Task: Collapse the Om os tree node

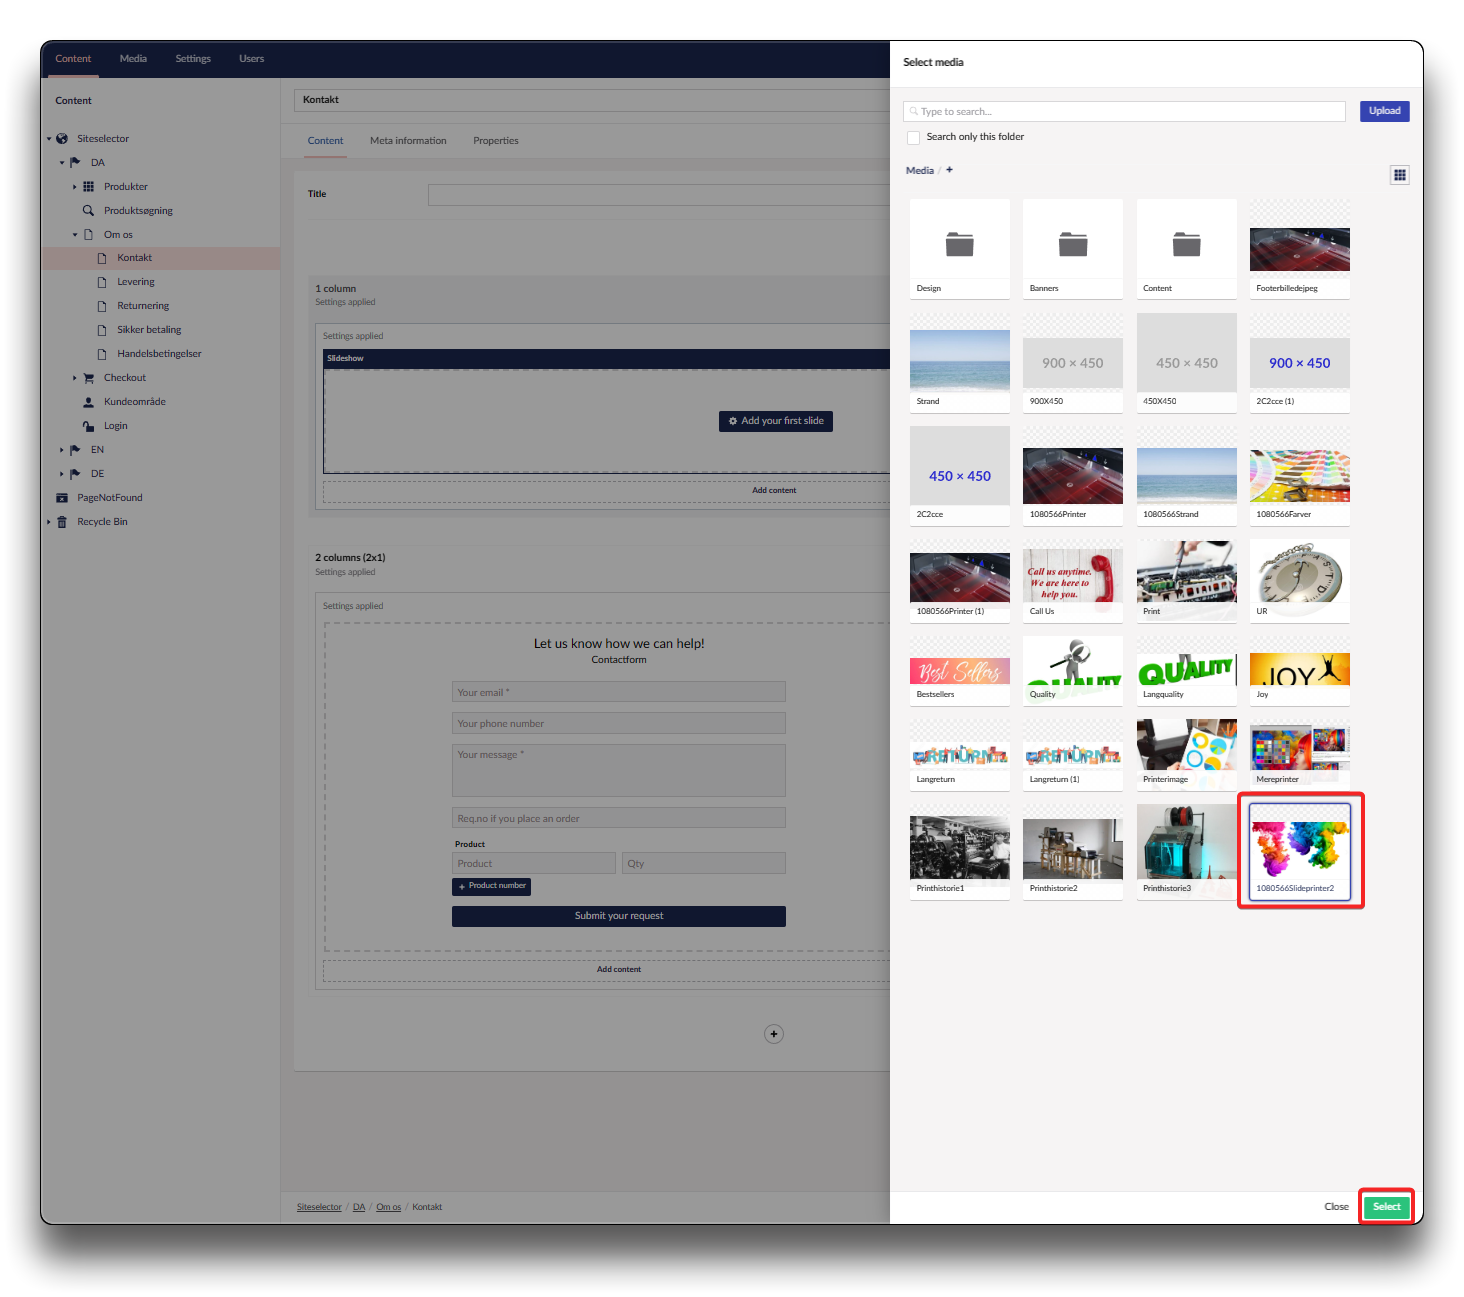Action: pyautogui.click(x=75, y=235)
